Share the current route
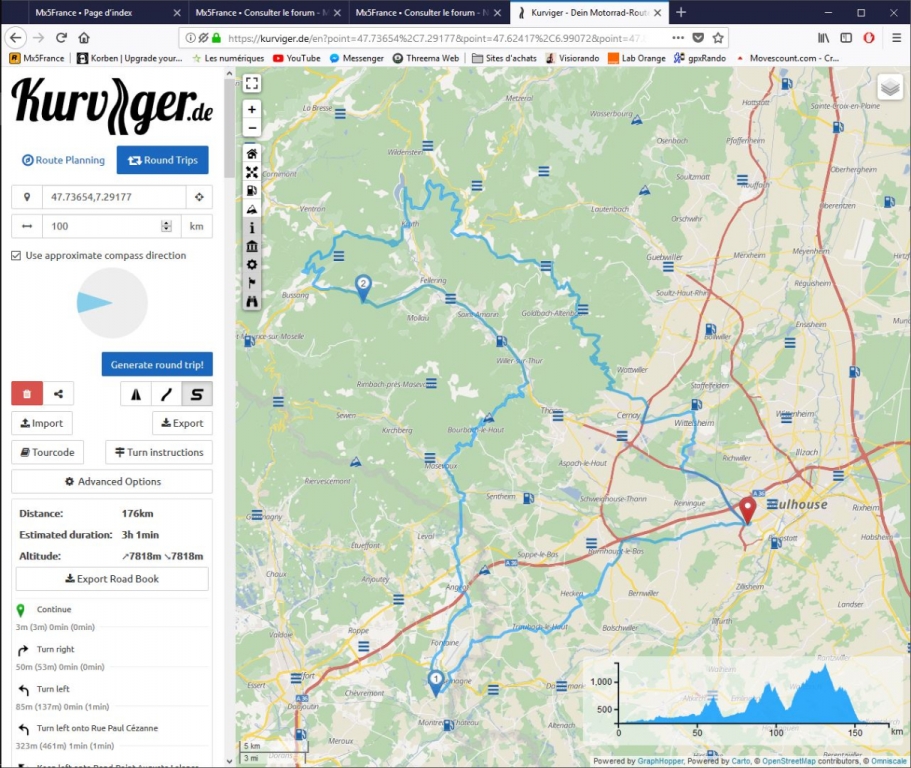The image size is (911, 768). (58, 394)
